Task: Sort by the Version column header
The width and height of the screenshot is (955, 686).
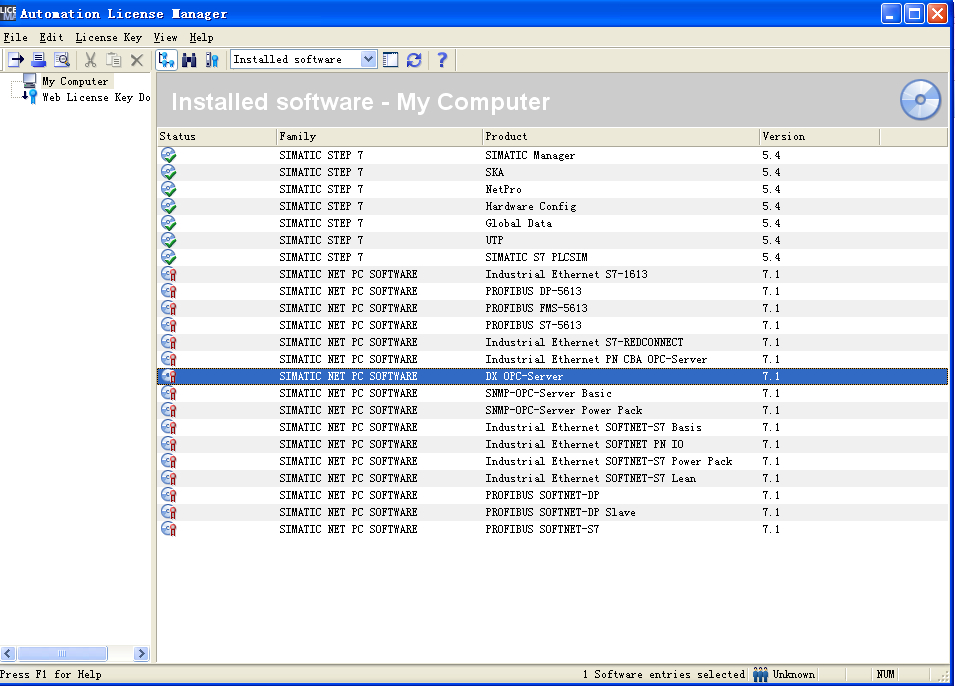Action: [x=818, y=136]
